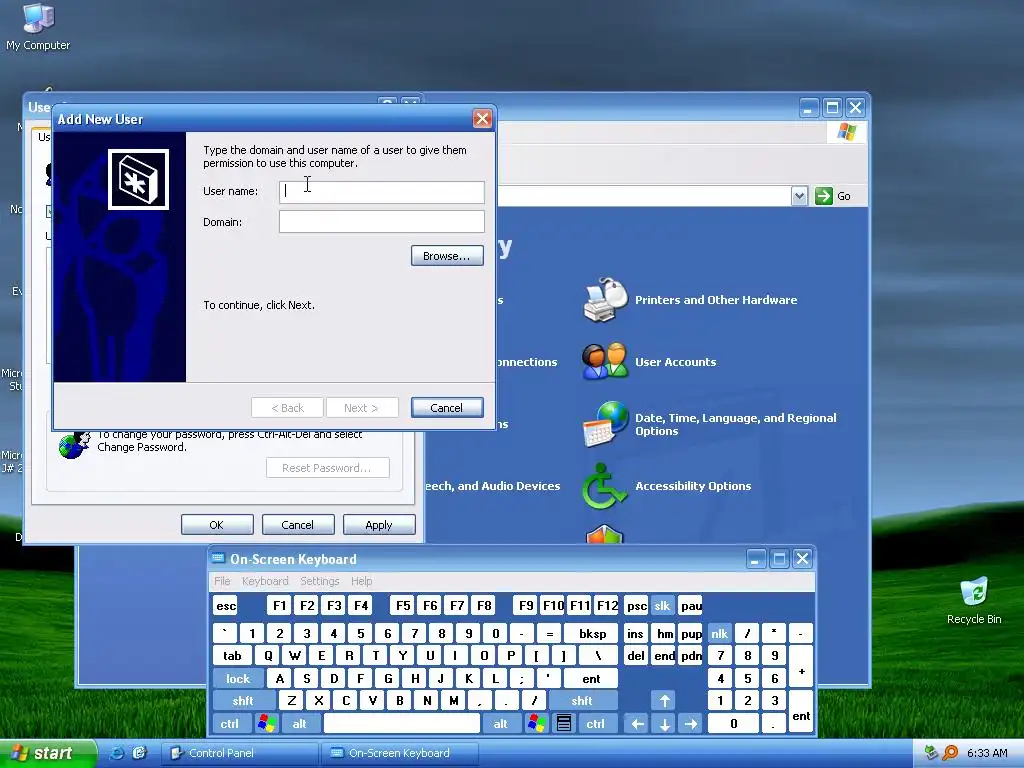Click Cancel in User Accounts dialog
This screenshot has width=1024, height=768.
pos(298,525)
